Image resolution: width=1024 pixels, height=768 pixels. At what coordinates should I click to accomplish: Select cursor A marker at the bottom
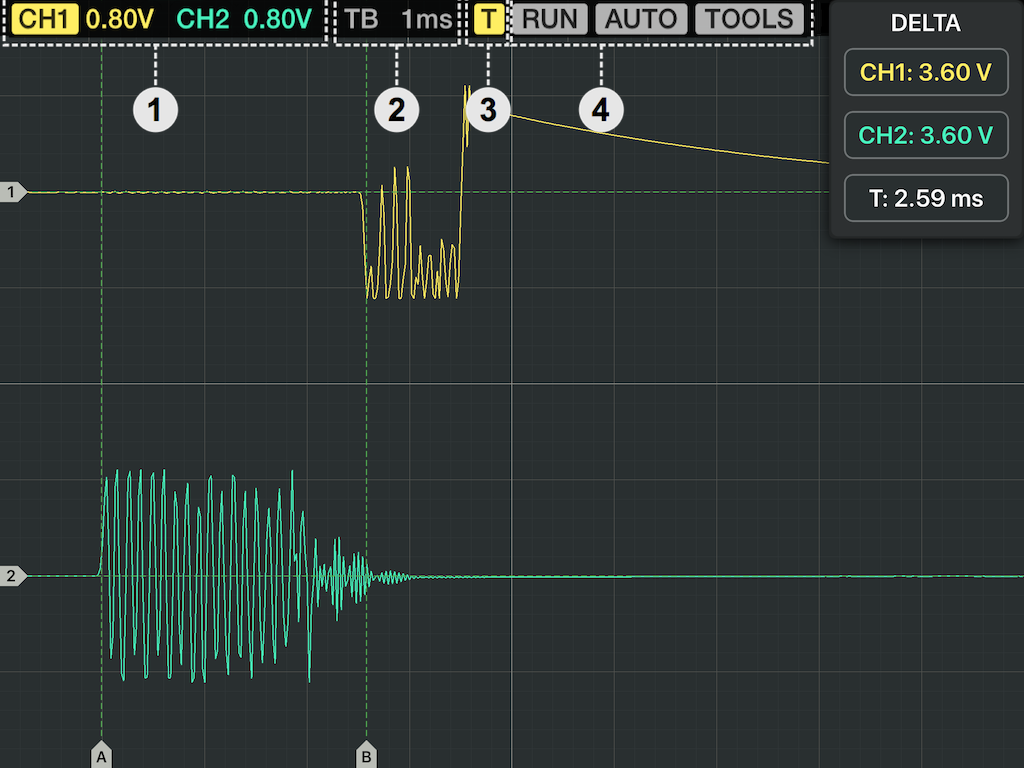point(101,756)
